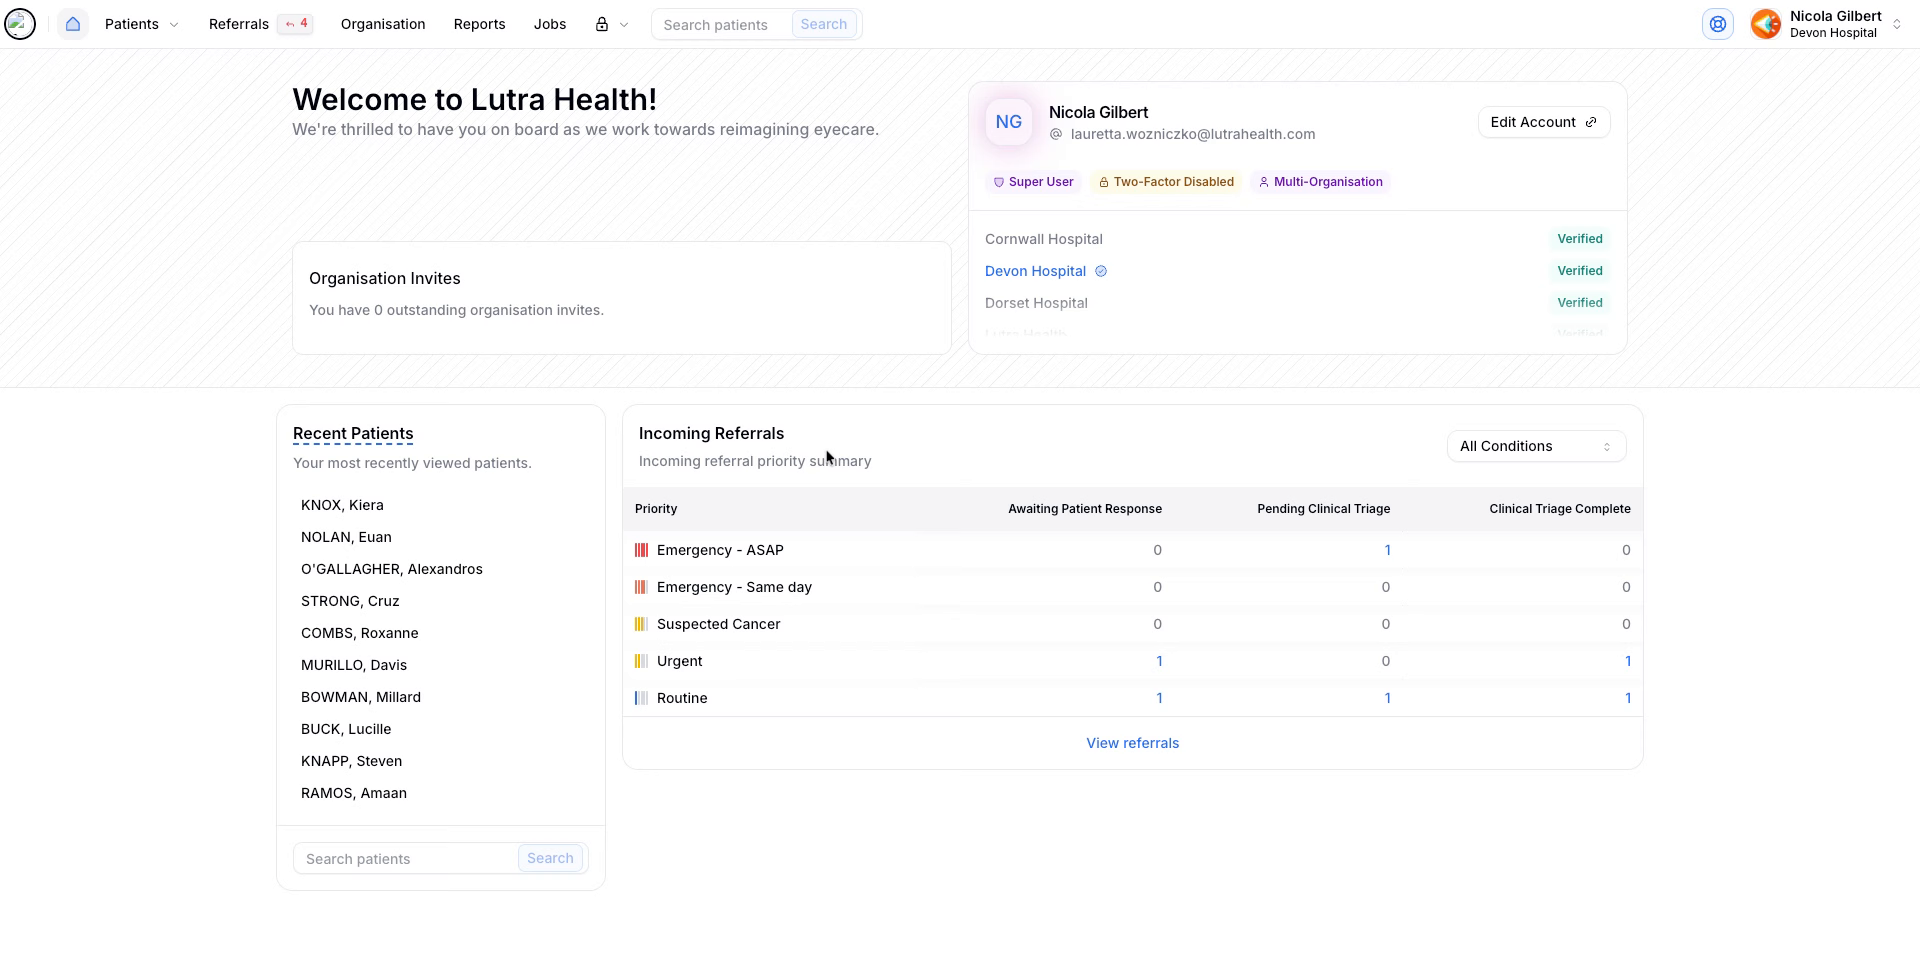Click the Pending Clinical Triage column header

(1324, 509)
